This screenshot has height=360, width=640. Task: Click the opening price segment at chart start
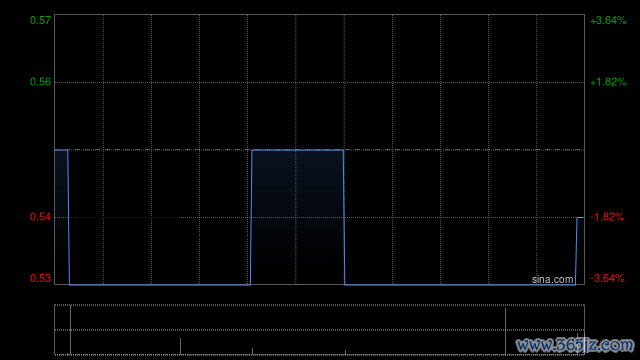coord(61,150)
